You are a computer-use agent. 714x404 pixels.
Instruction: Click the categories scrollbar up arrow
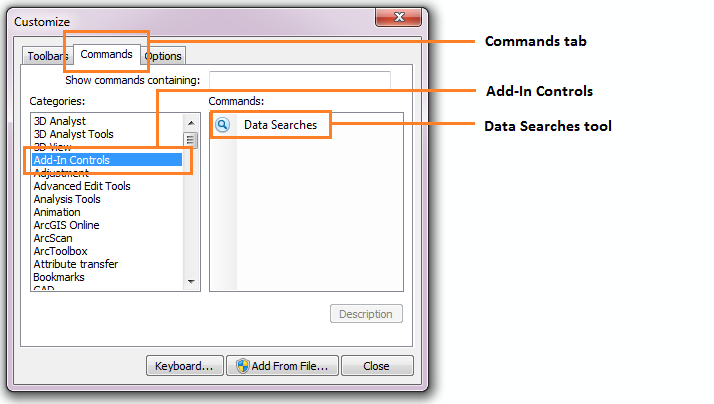(191, 123)
